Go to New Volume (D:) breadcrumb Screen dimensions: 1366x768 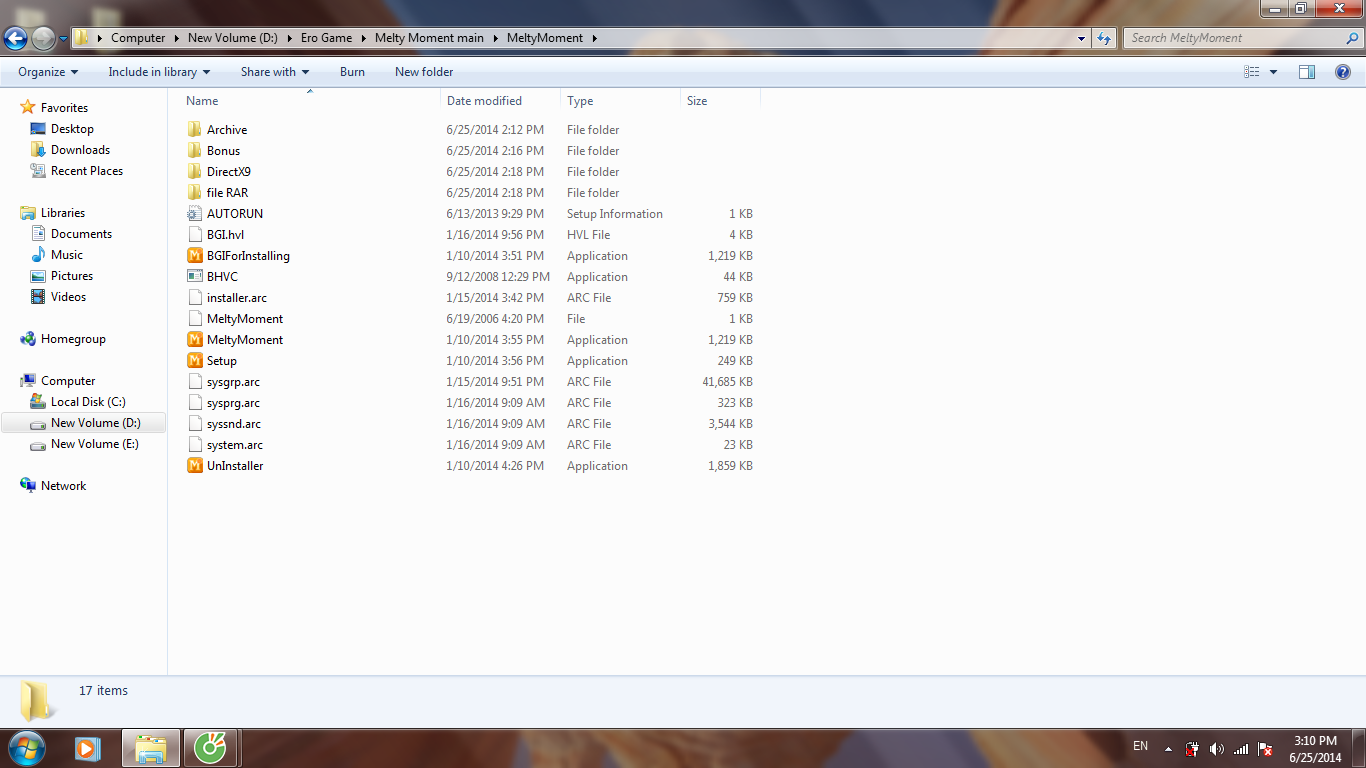coord(233,38)
